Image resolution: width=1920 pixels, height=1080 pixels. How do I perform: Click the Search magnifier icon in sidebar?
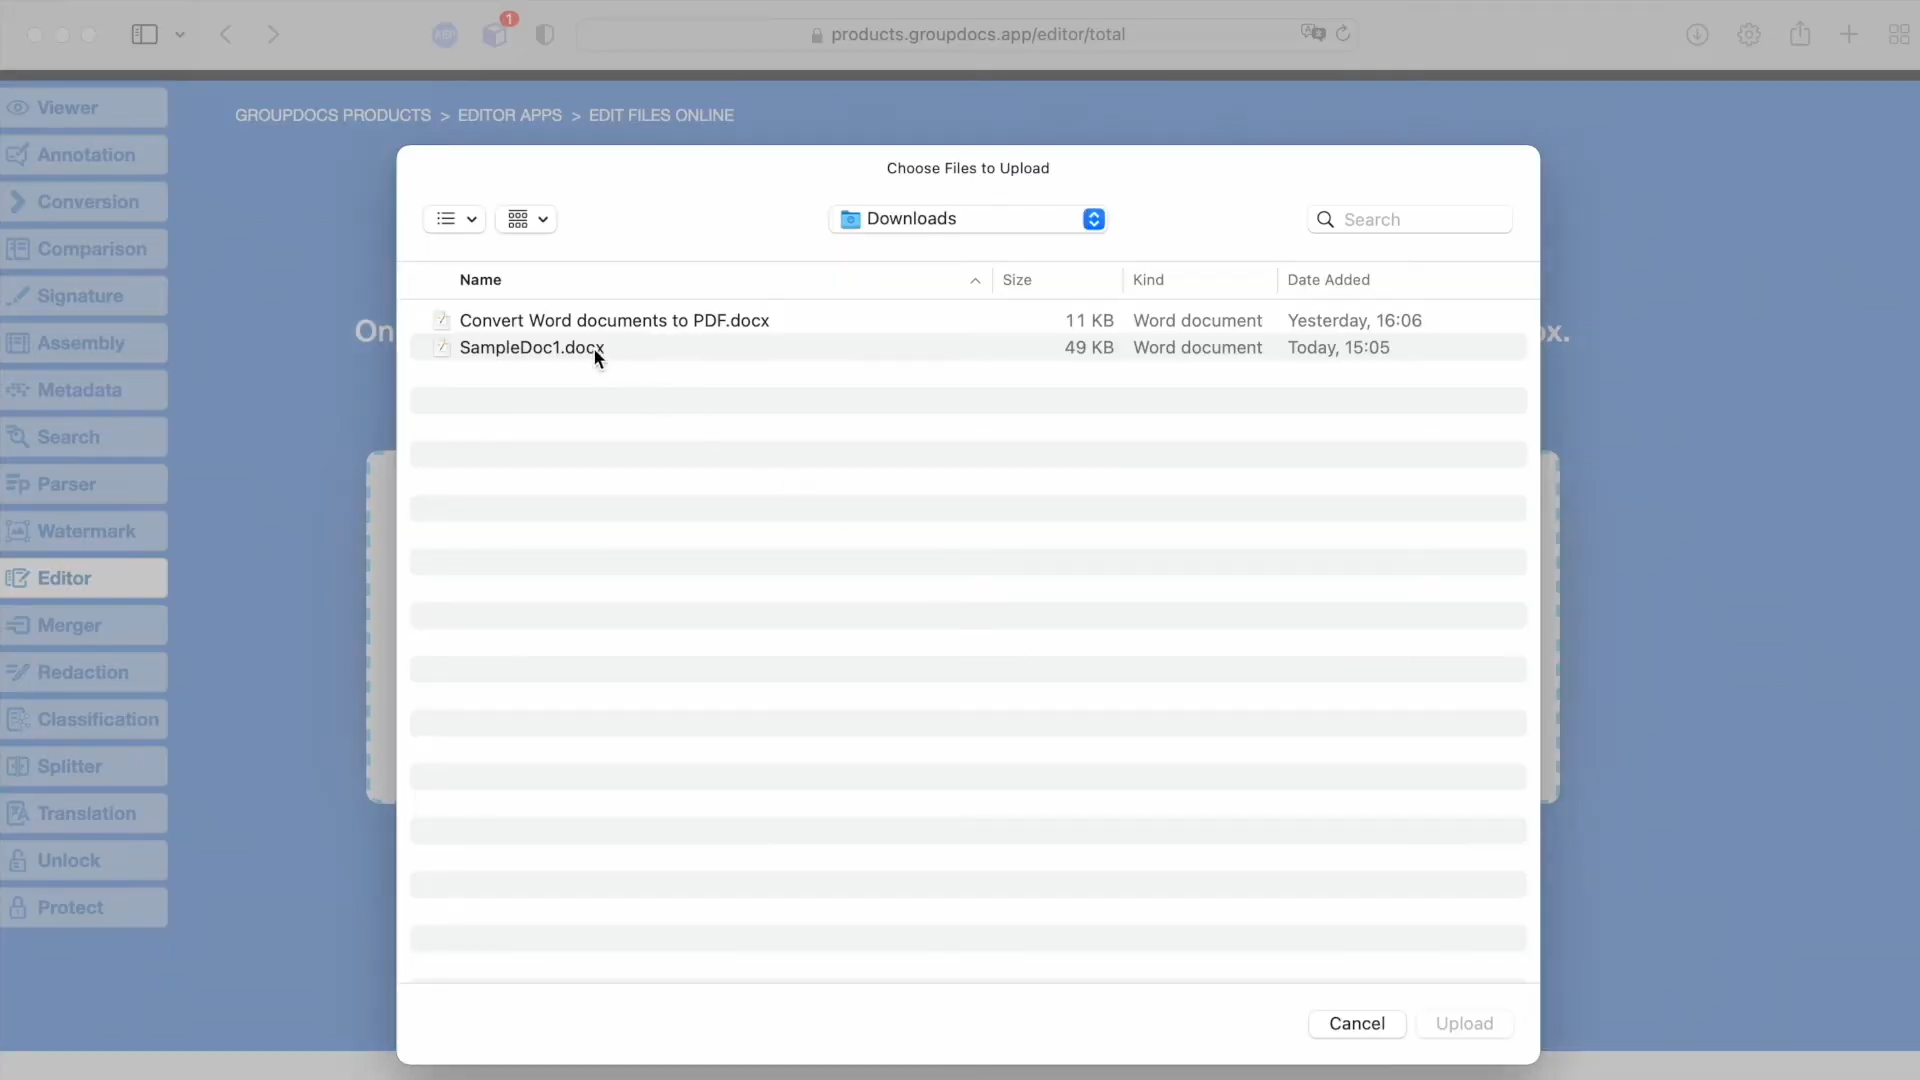click(18, 437)
